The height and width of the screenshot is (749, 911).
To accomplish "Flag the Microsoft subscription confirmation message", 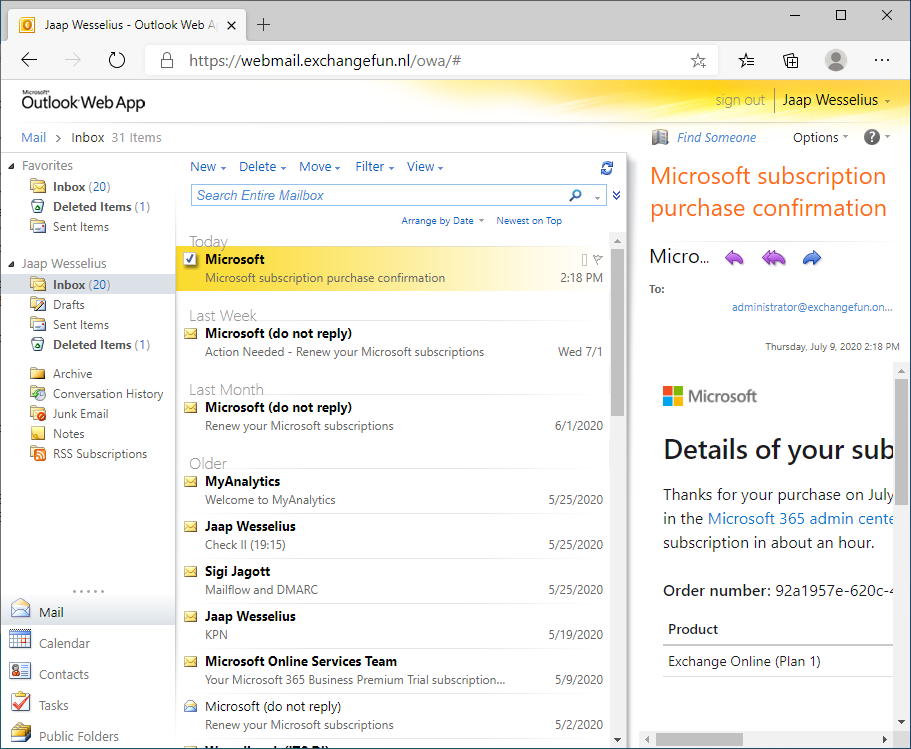I will tap(597, 257).
